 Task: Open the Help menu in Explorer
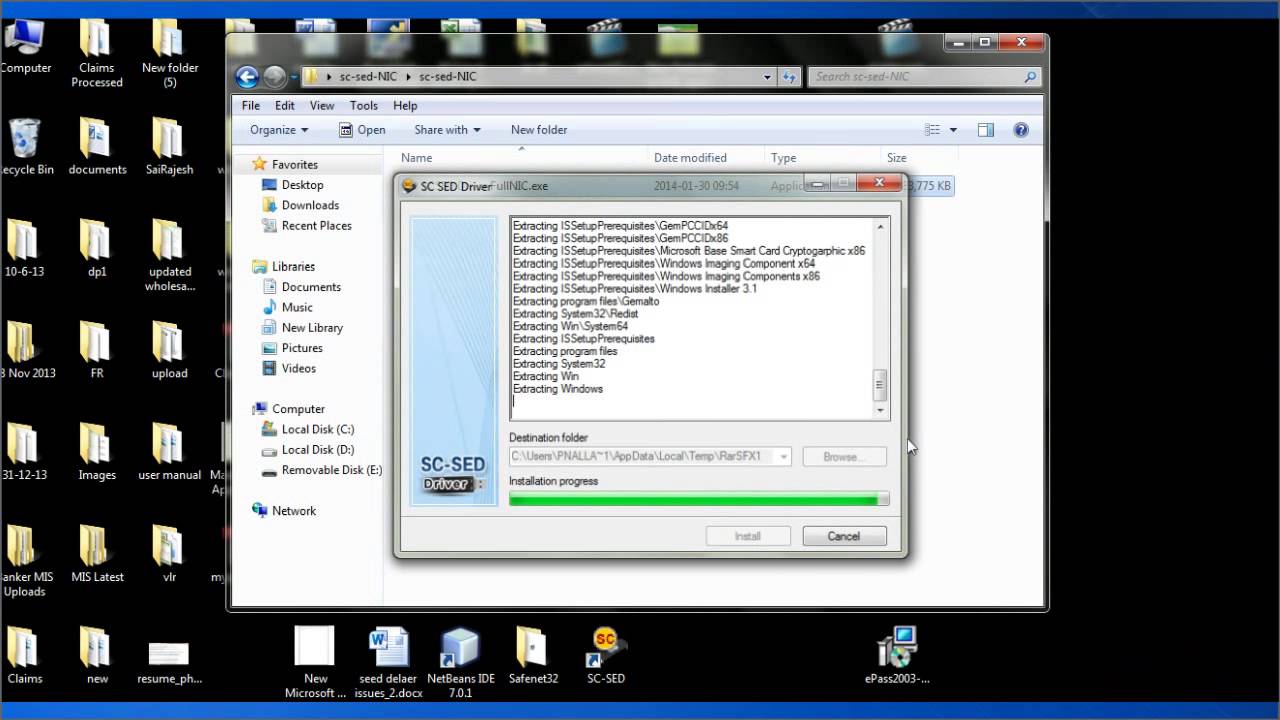405,105
